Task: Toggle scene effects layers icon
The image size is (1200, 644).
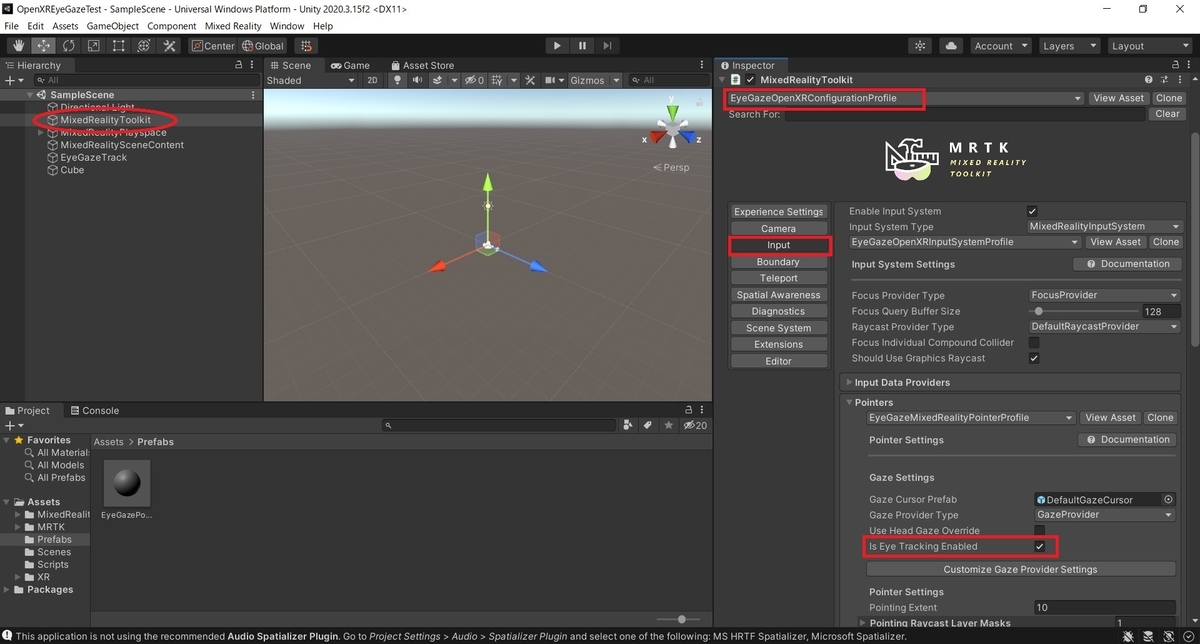Action: (439, 80)
